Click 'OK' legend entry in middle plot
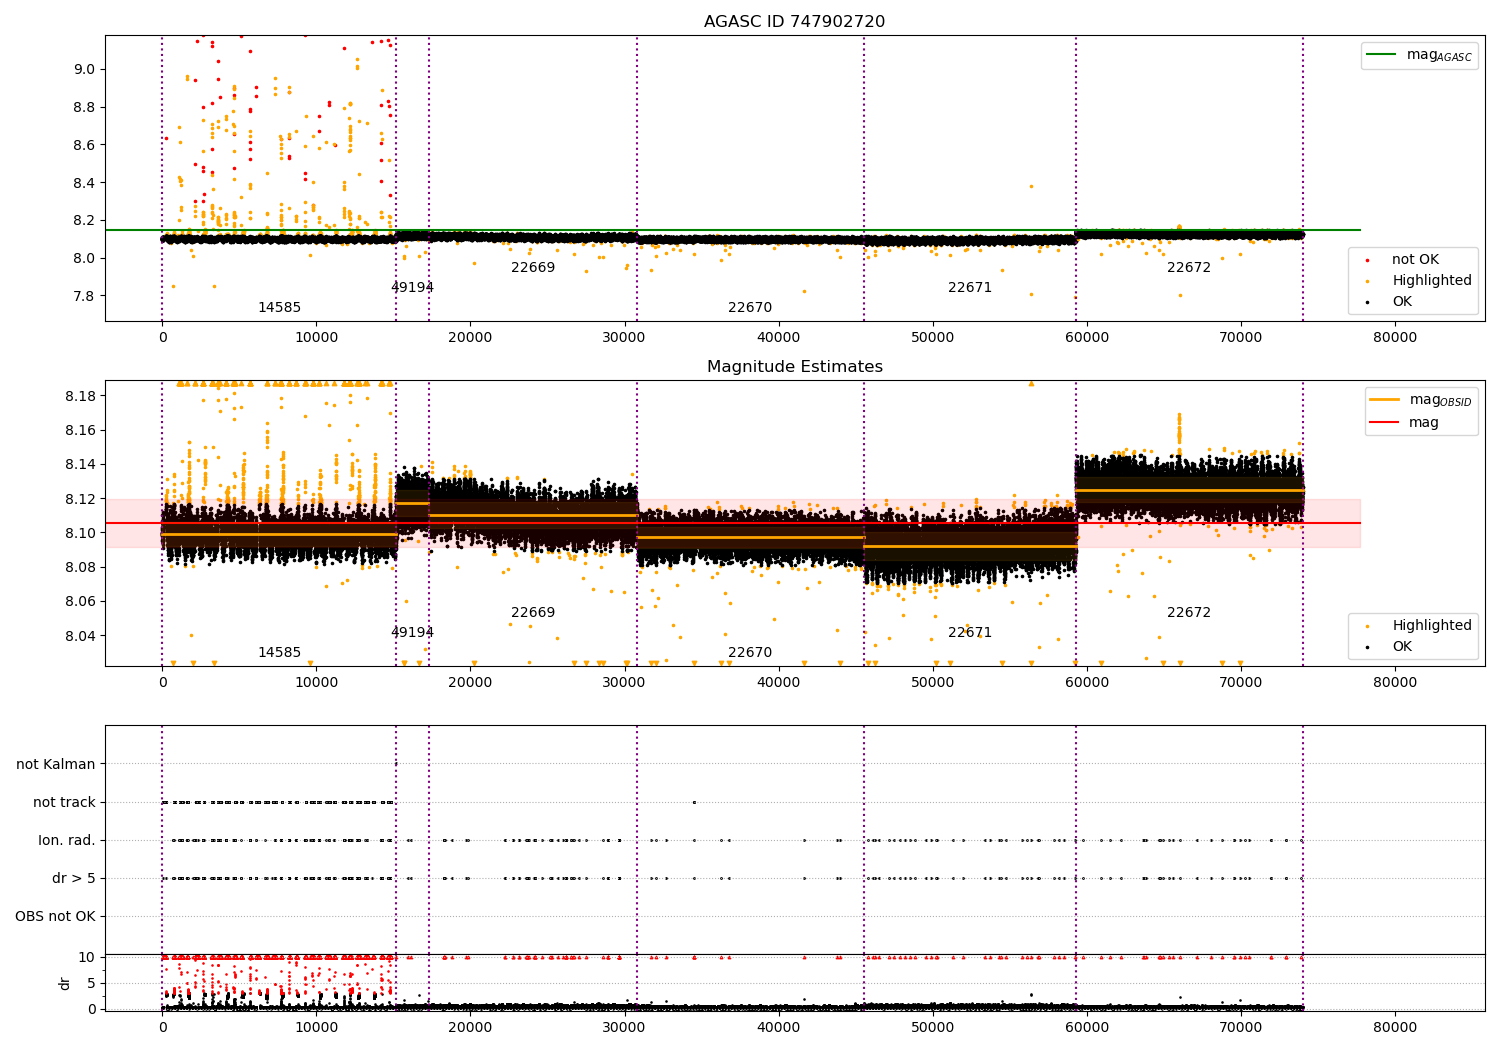This screenshot has width=1500, height=1050. pyautogui.click(x=1390, y=647)
